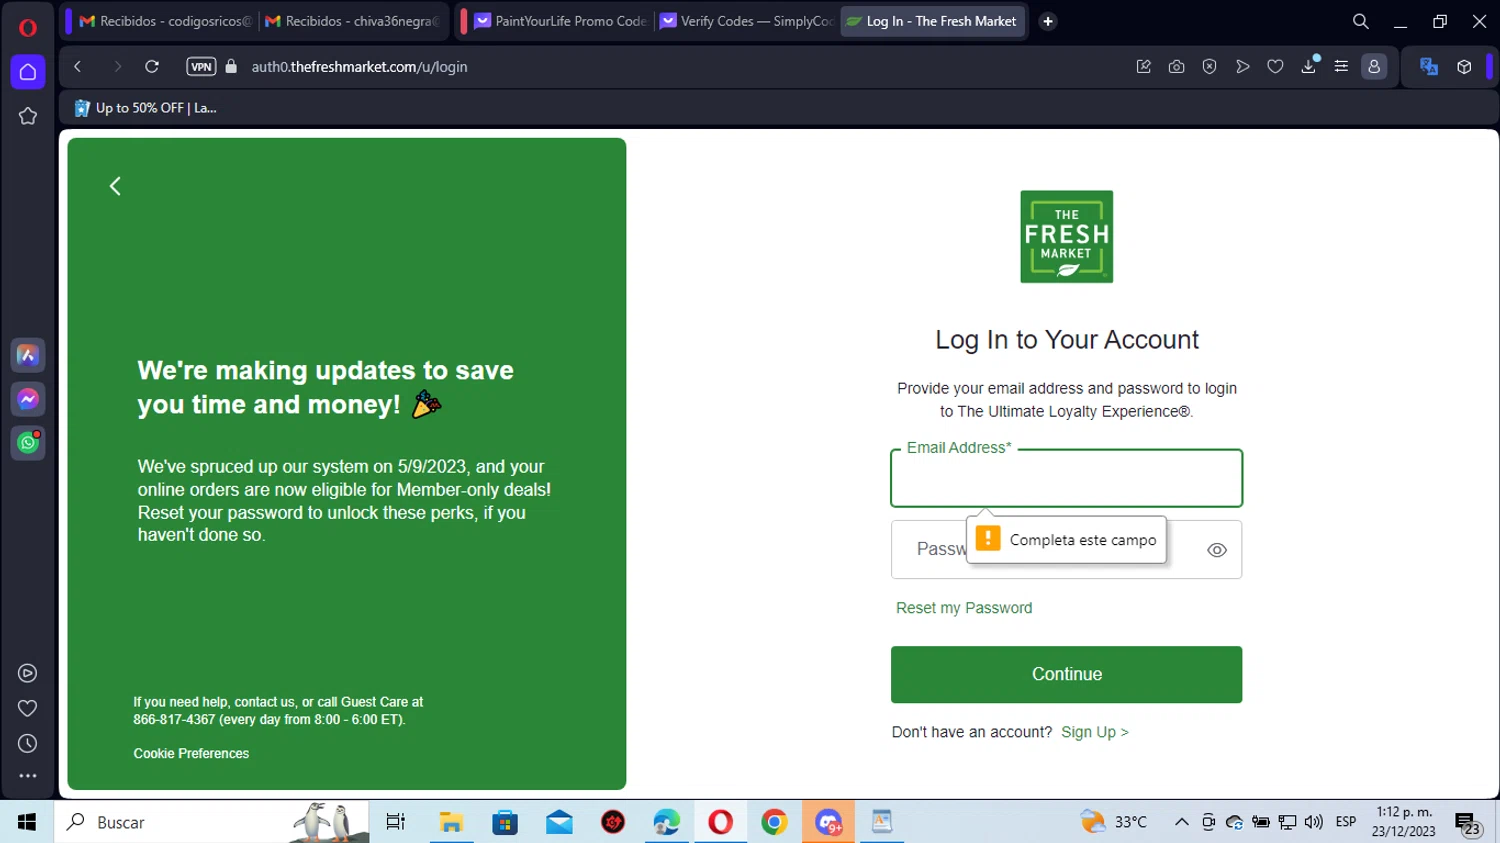Click the address bar URL
The width and height of the screenshot is (1500, 843).
[360, 67]
